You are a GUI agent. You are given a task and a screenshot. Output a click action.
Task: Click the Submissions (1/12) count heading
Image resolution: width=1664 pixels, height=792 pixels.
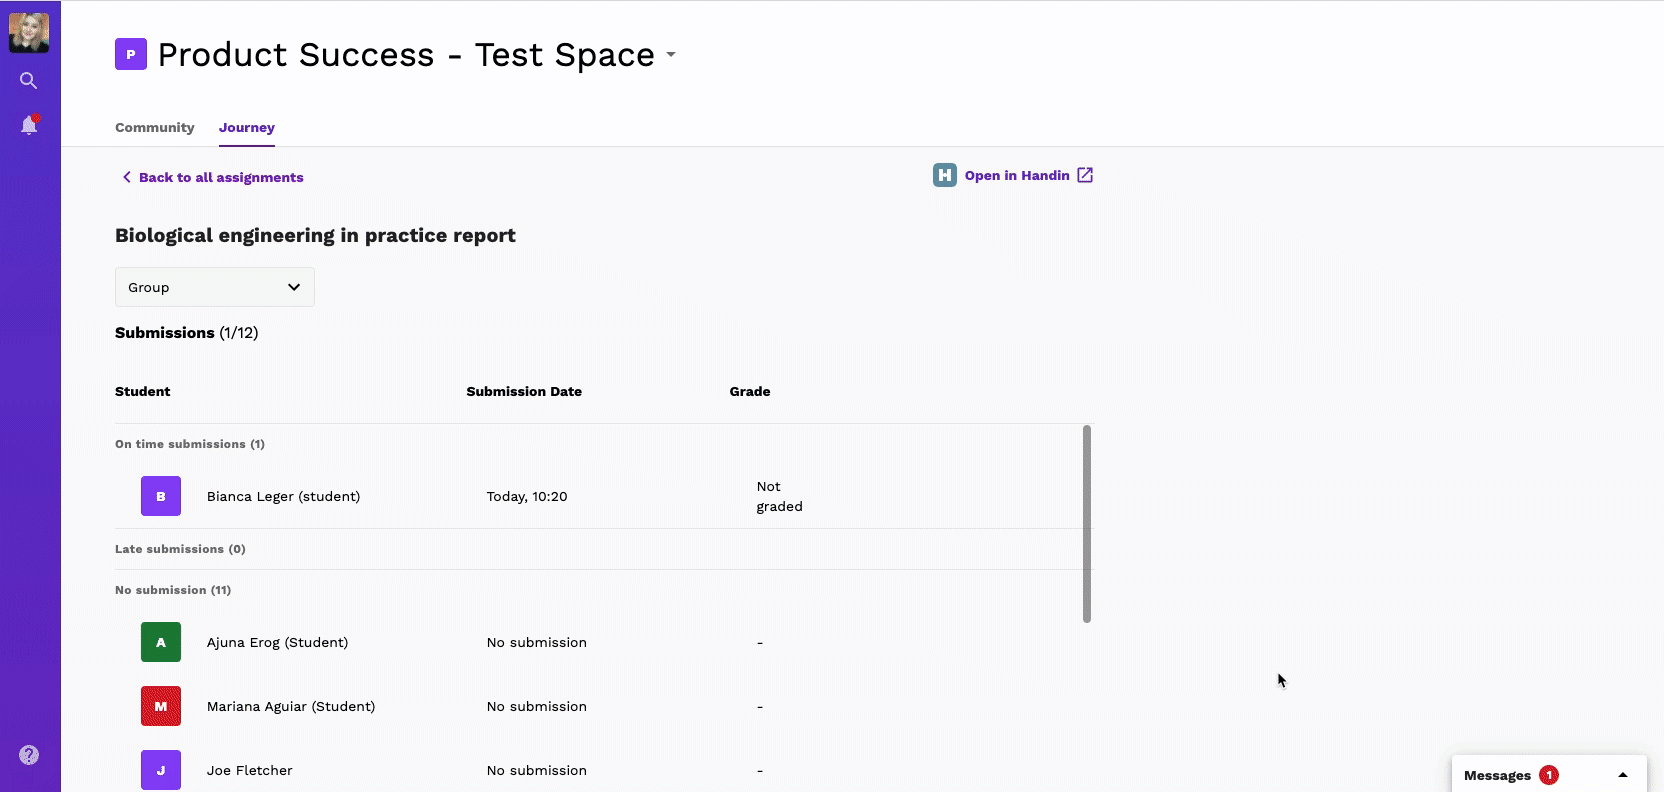[x=187, y=333]
